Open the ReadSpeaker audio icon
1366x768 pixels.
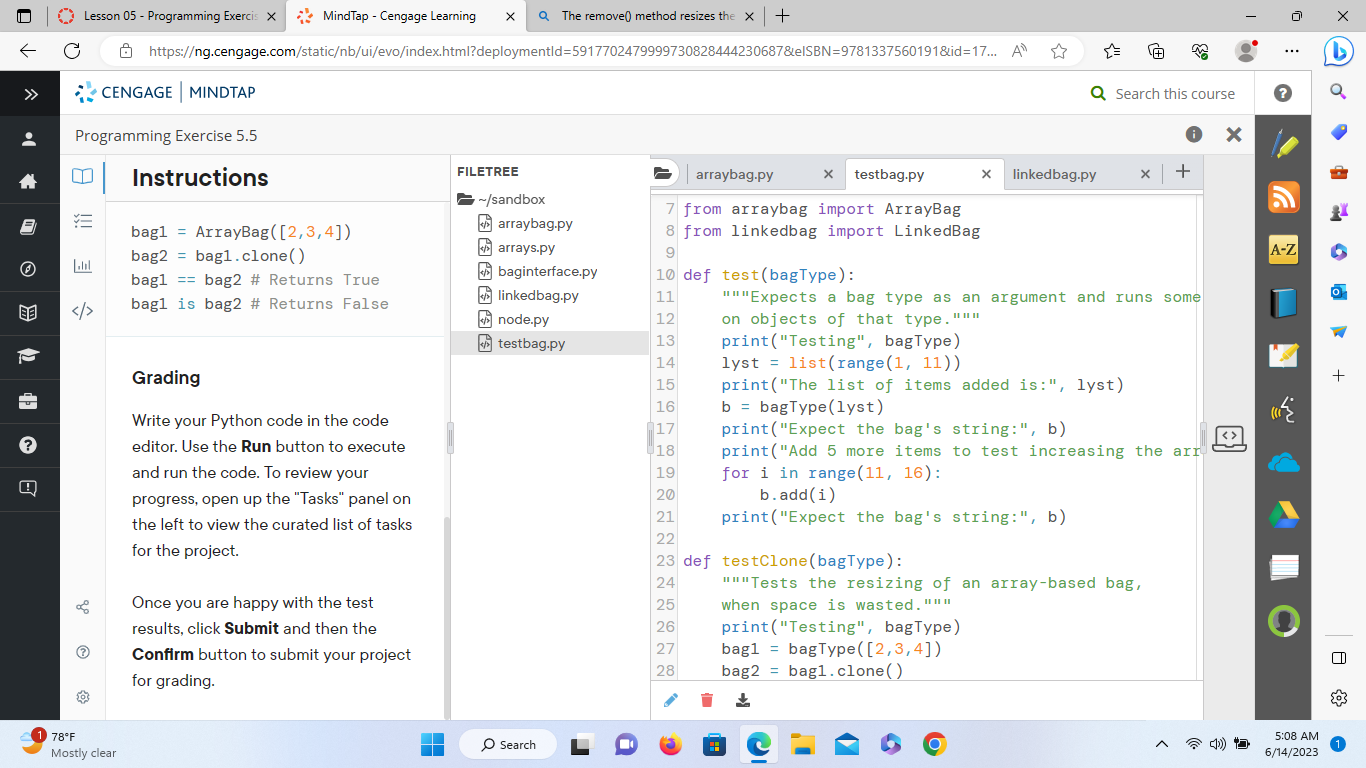pyautogui.click(x=1283, y=409)
